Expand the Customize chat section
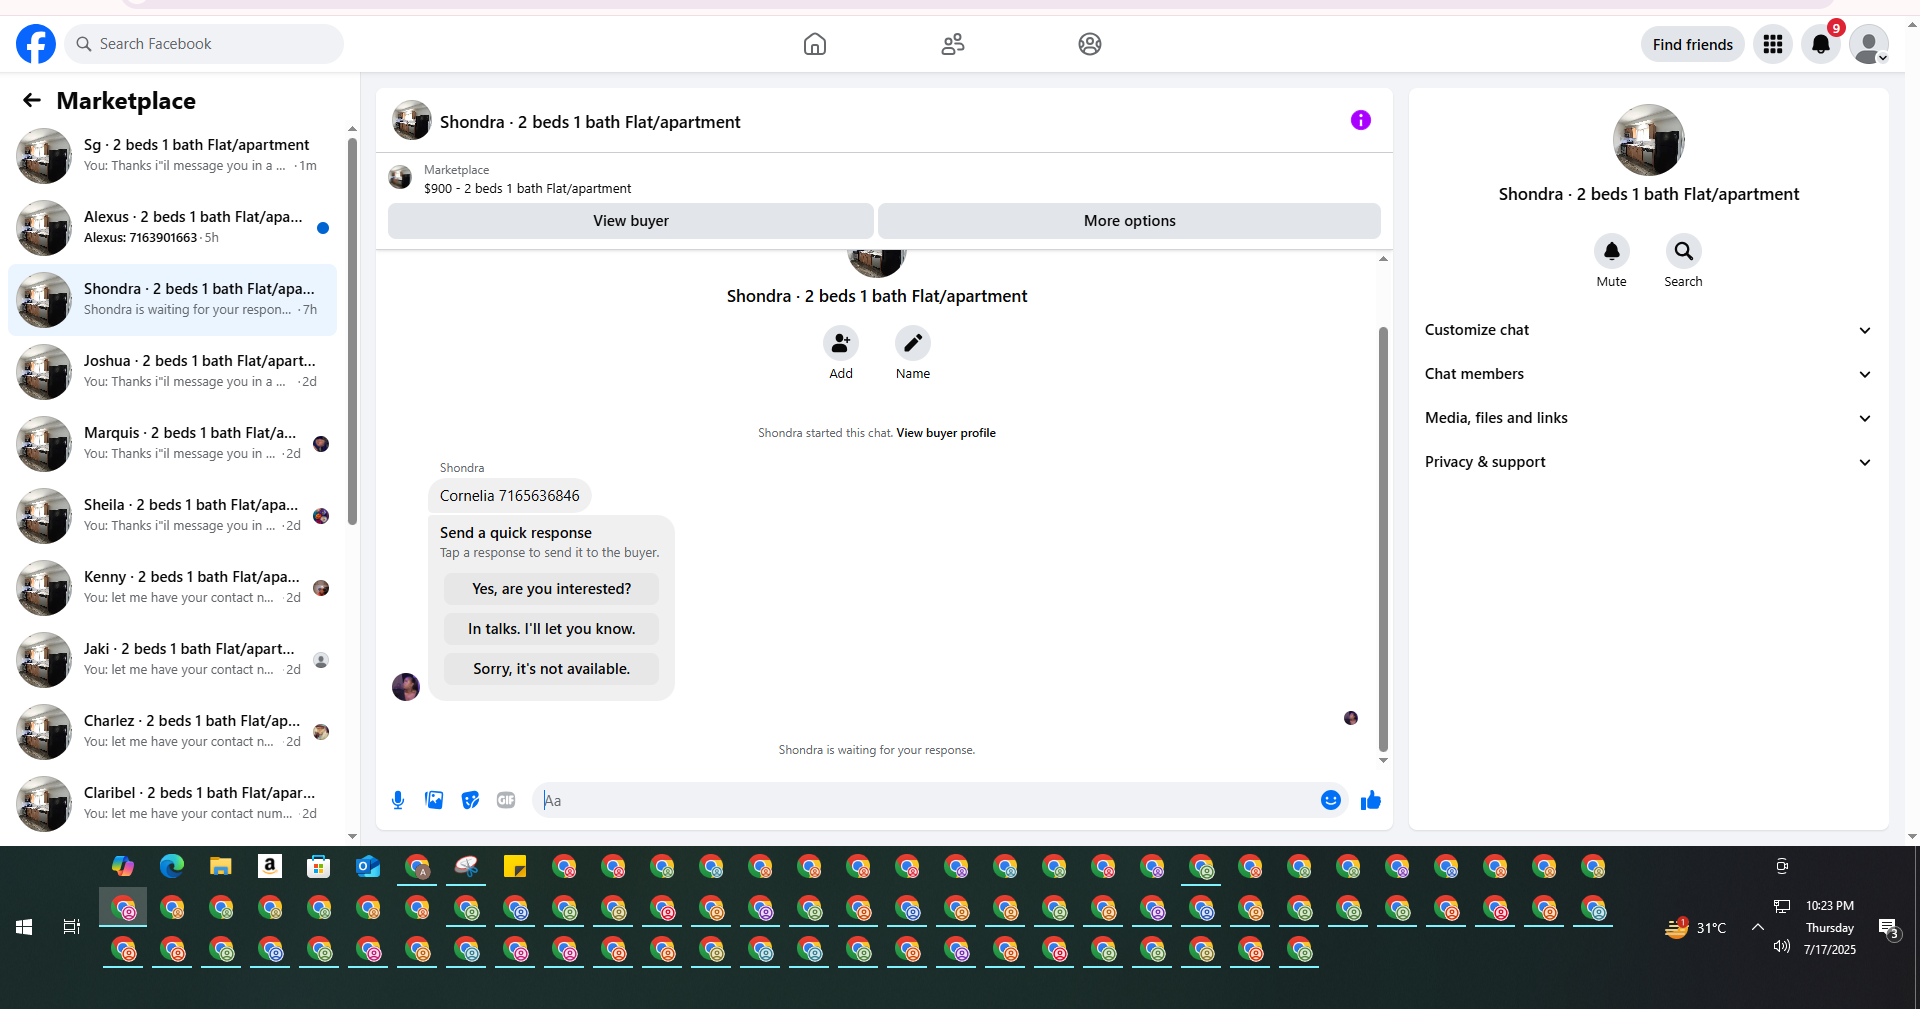This screenshot has width=1920, height=1009. coord(1648,330)
